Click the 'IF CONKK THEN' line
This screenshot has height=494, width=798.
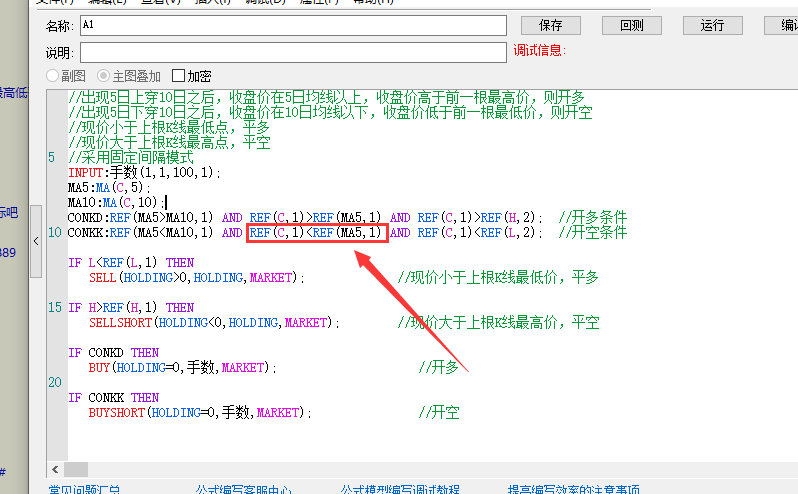[114, 397]
